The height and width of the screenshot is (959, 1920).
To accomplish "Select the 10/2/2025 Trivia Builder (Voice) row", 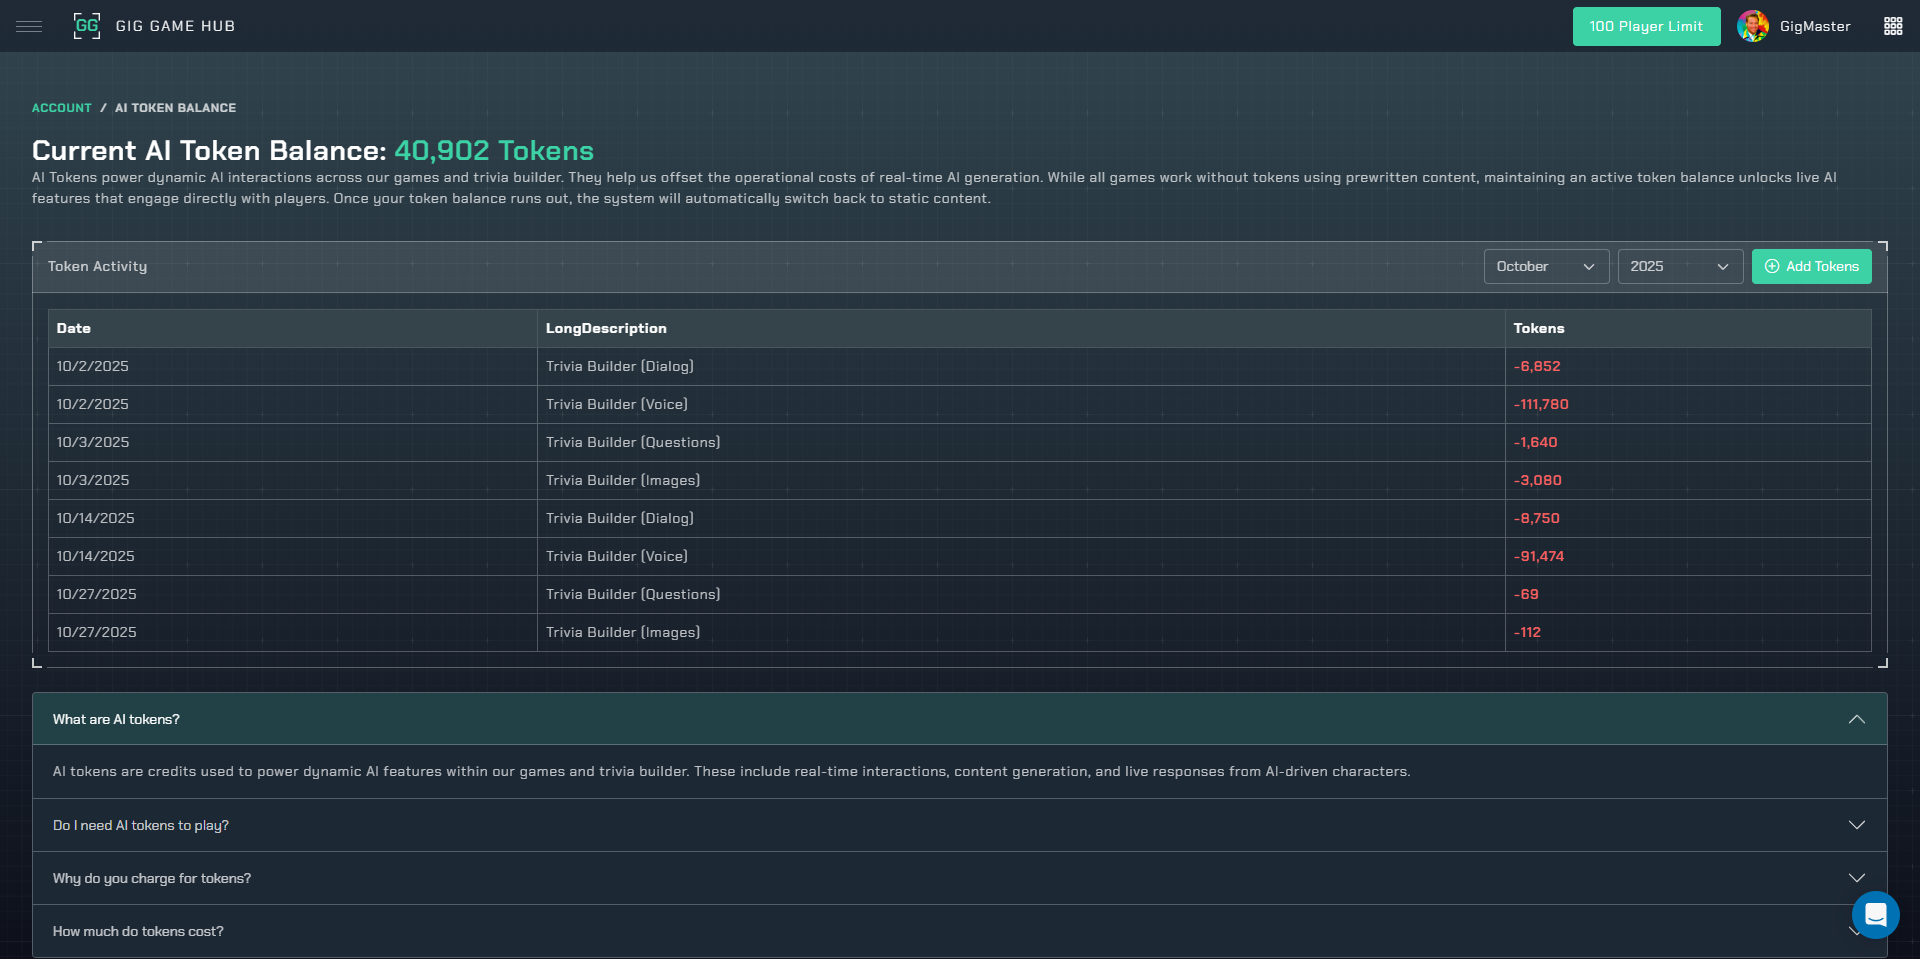I will 617,404.
